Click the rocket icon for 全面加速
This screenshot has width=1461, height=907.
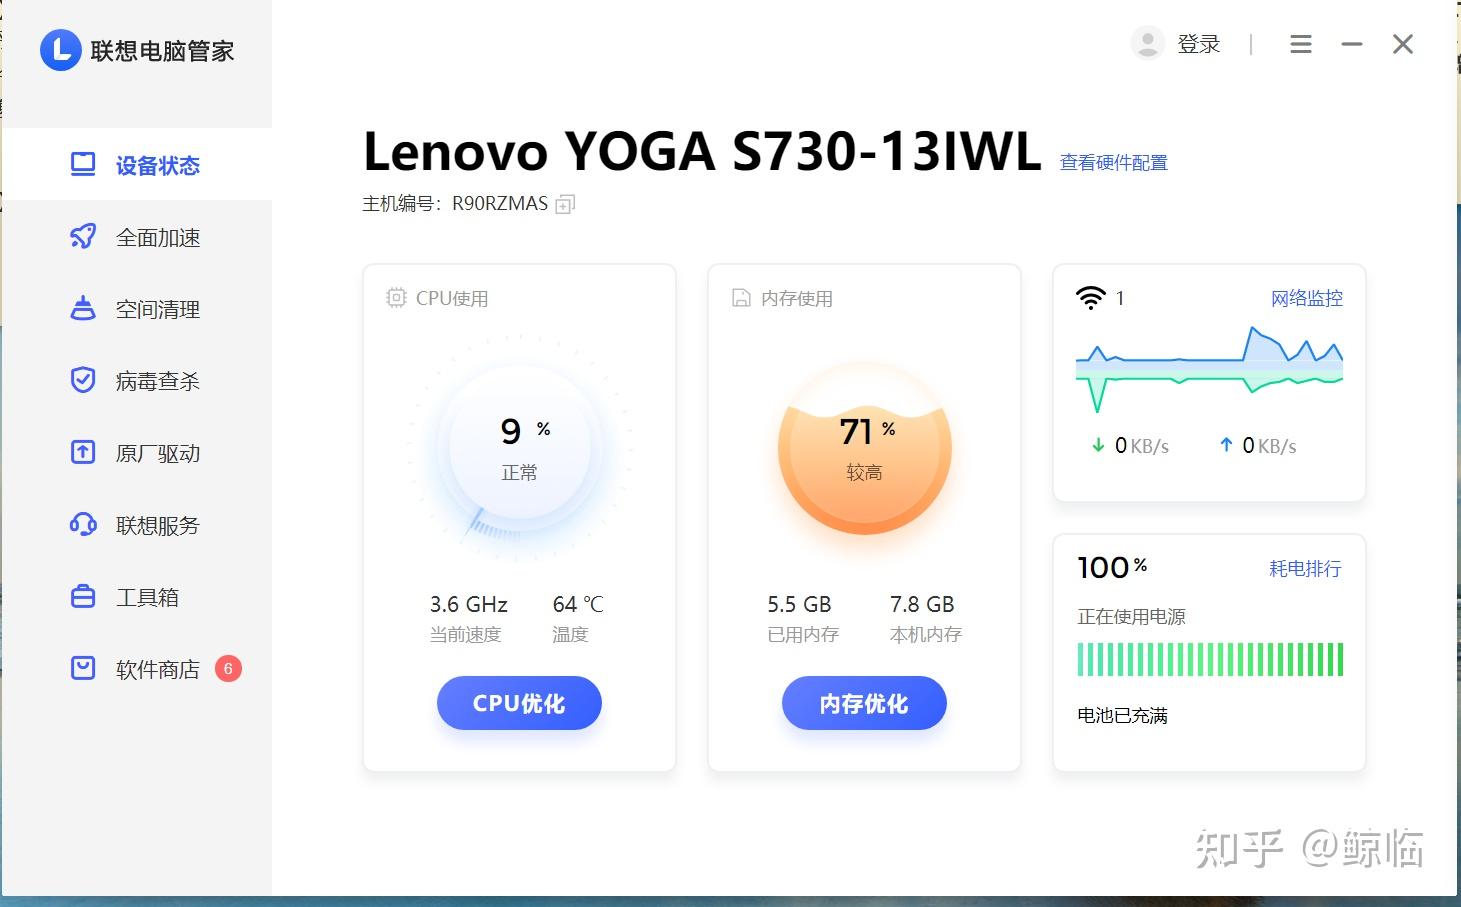[83, 237]
